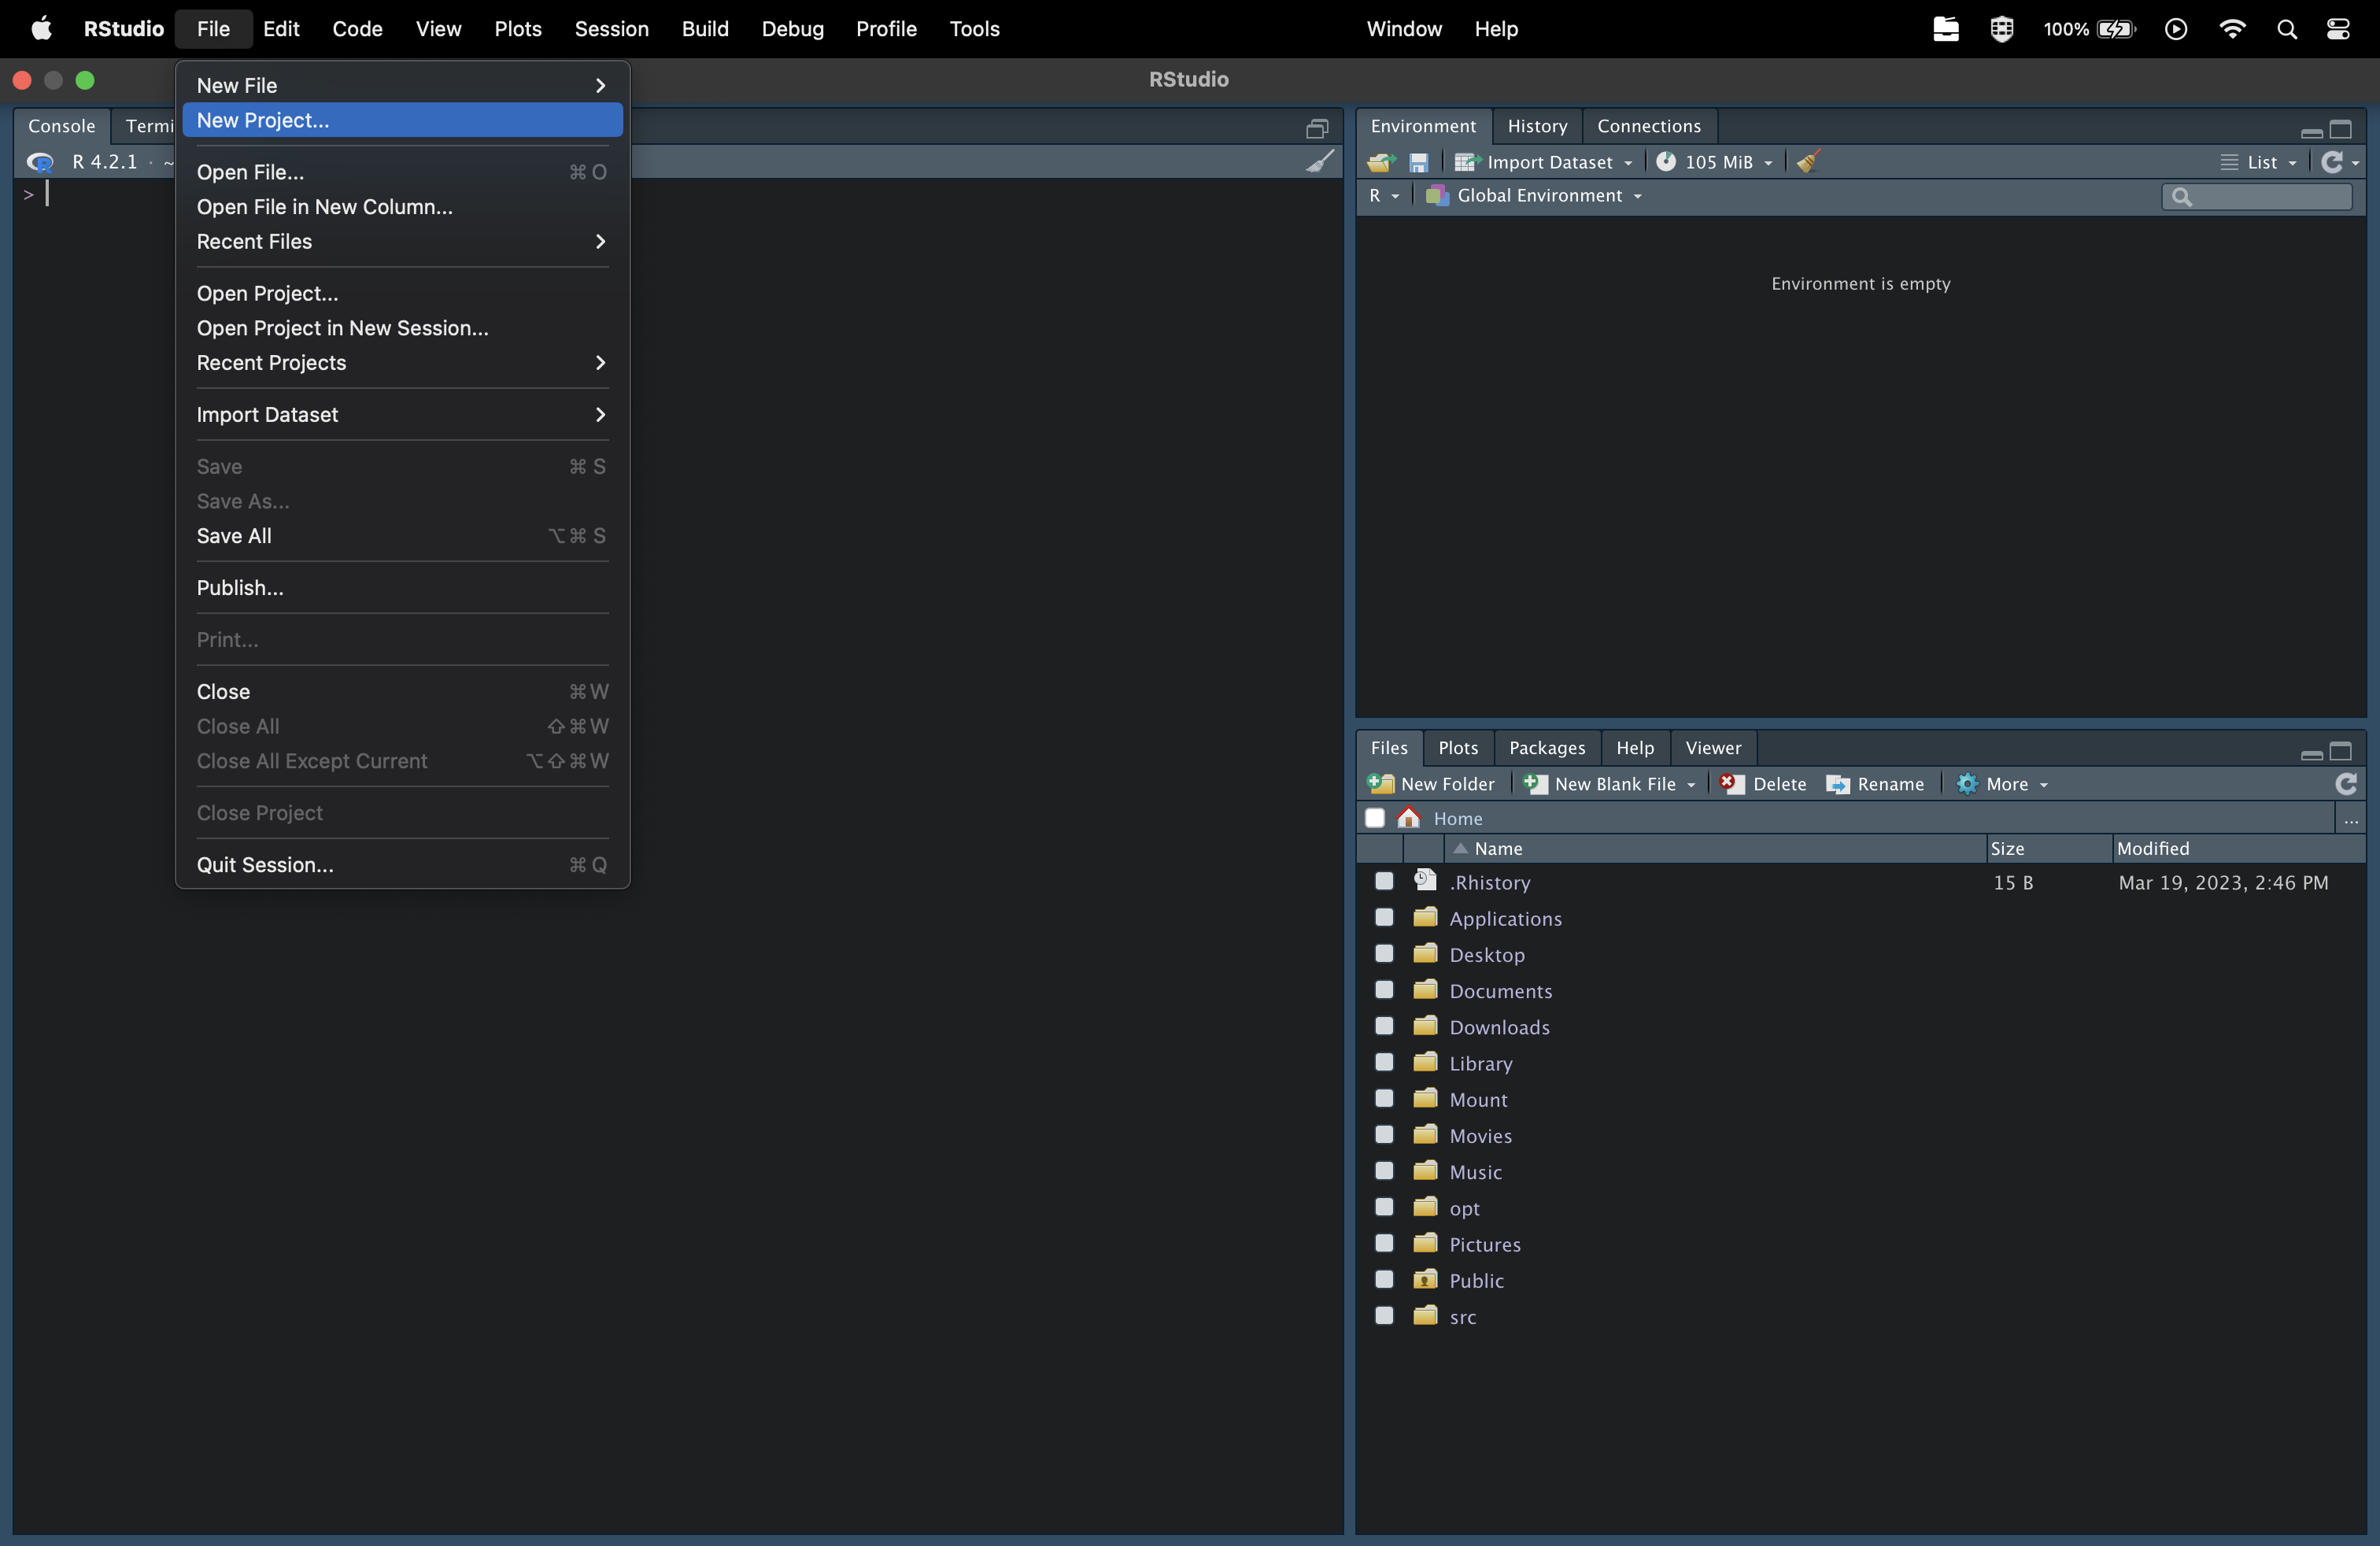Open the Session menu in menu bar
Screen dimensions: 2380x1546
(611, 29)
